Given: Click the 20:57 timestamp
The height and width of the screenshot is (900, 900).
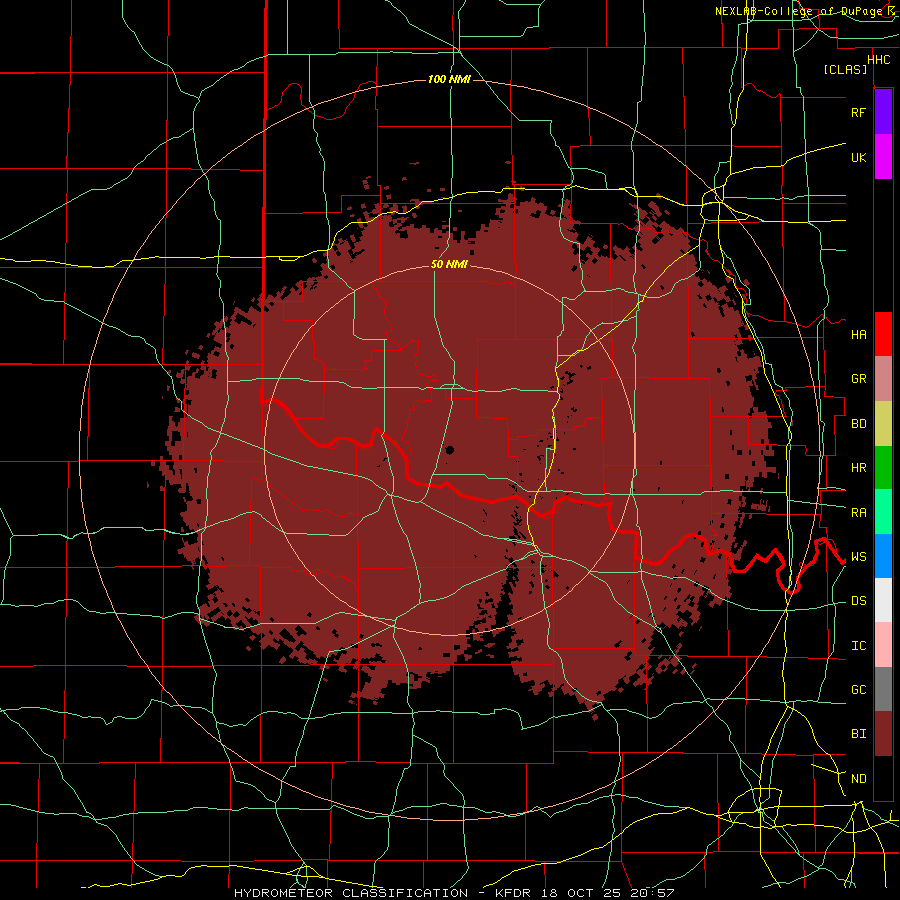Looking at the screenshot, I should tap(651, 893).
